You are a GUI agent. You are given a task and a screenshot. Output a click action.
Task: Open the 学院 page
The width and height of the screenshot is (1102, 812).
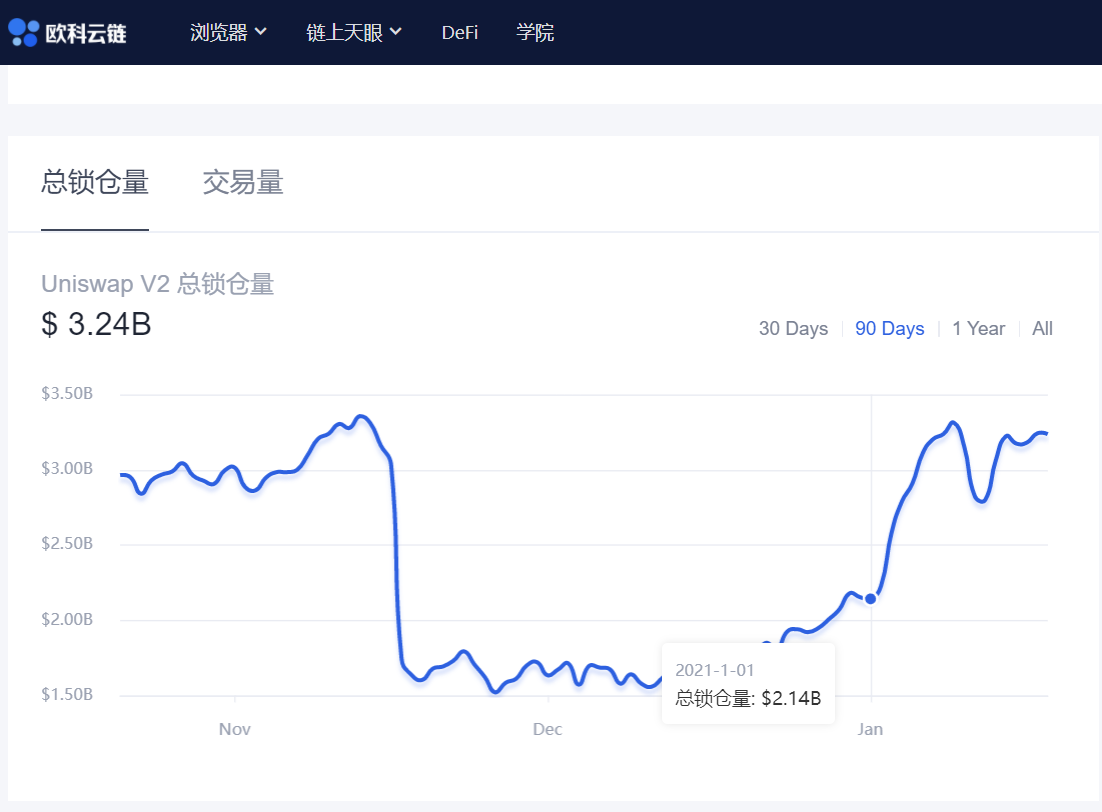tap(535, 32)
